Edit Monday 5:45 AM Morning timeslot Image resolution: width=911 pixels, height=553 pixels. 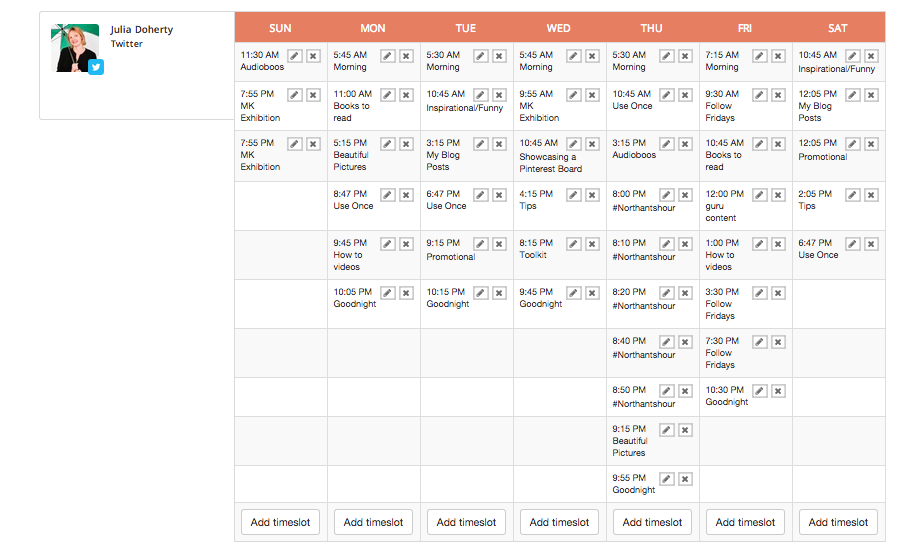[388, 56]
